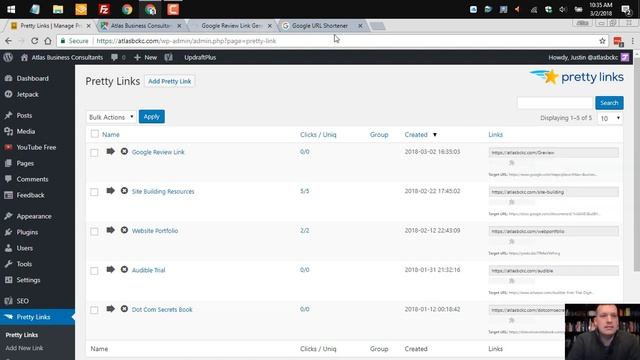Click the Windows Start button

pyautogui.click(x=11, y=9)
